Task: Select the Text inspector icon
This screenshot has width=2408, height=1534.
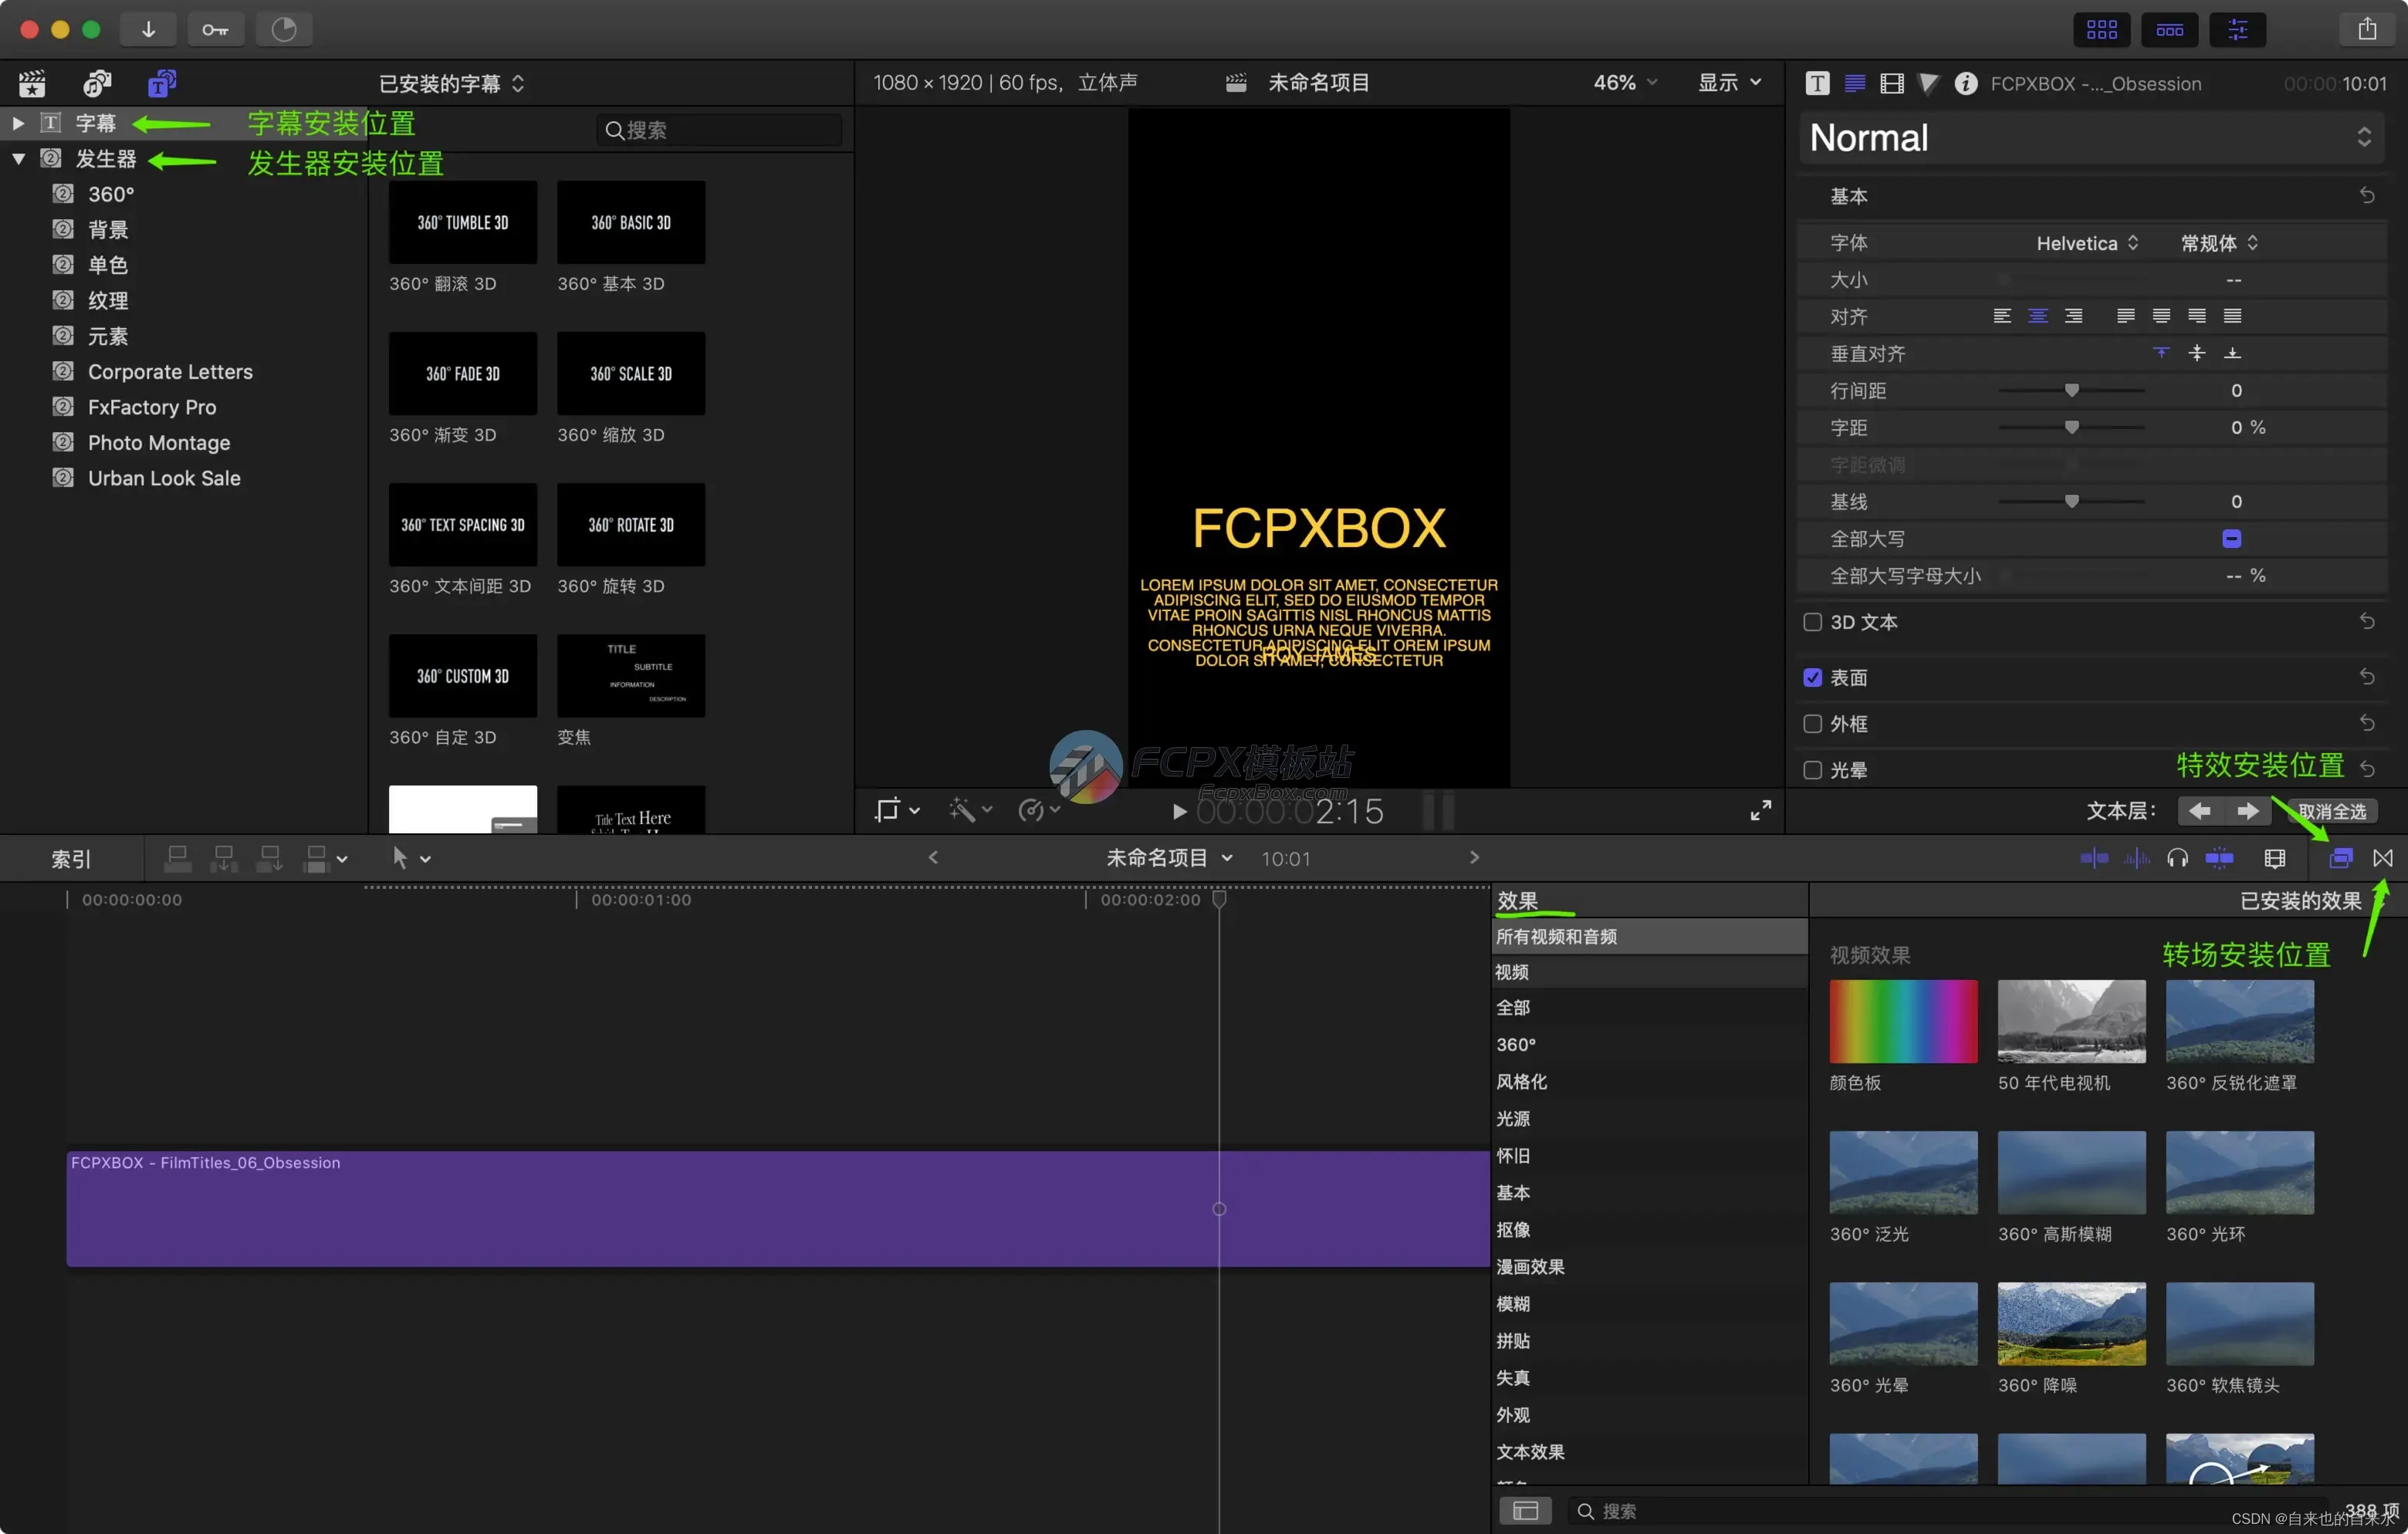Action: point(1817,84)
